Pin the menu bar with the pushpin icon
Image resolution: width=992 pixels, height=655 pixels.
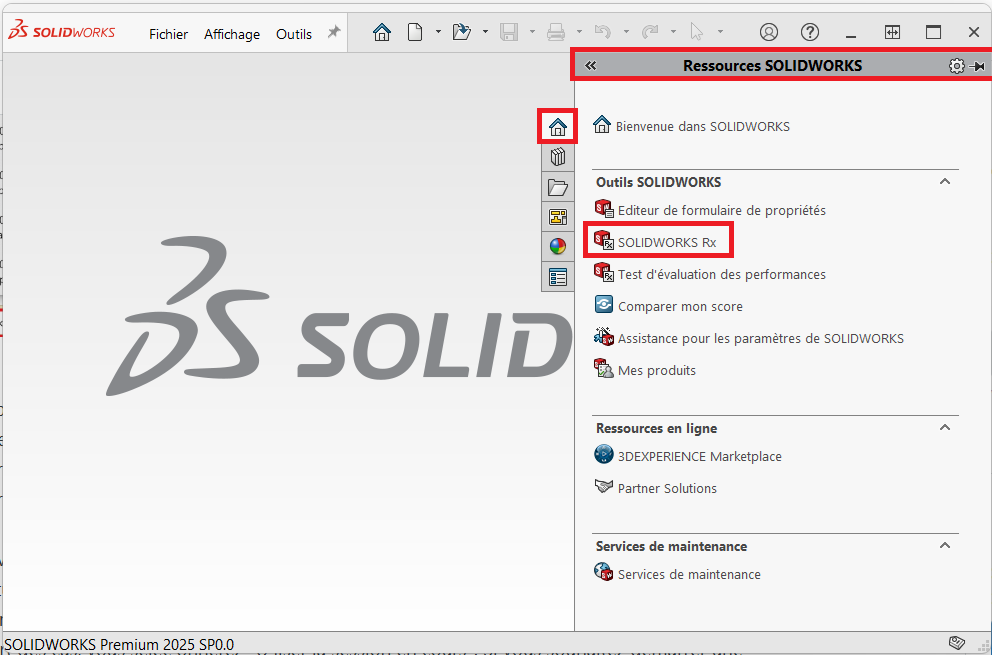tap(333, 32)
